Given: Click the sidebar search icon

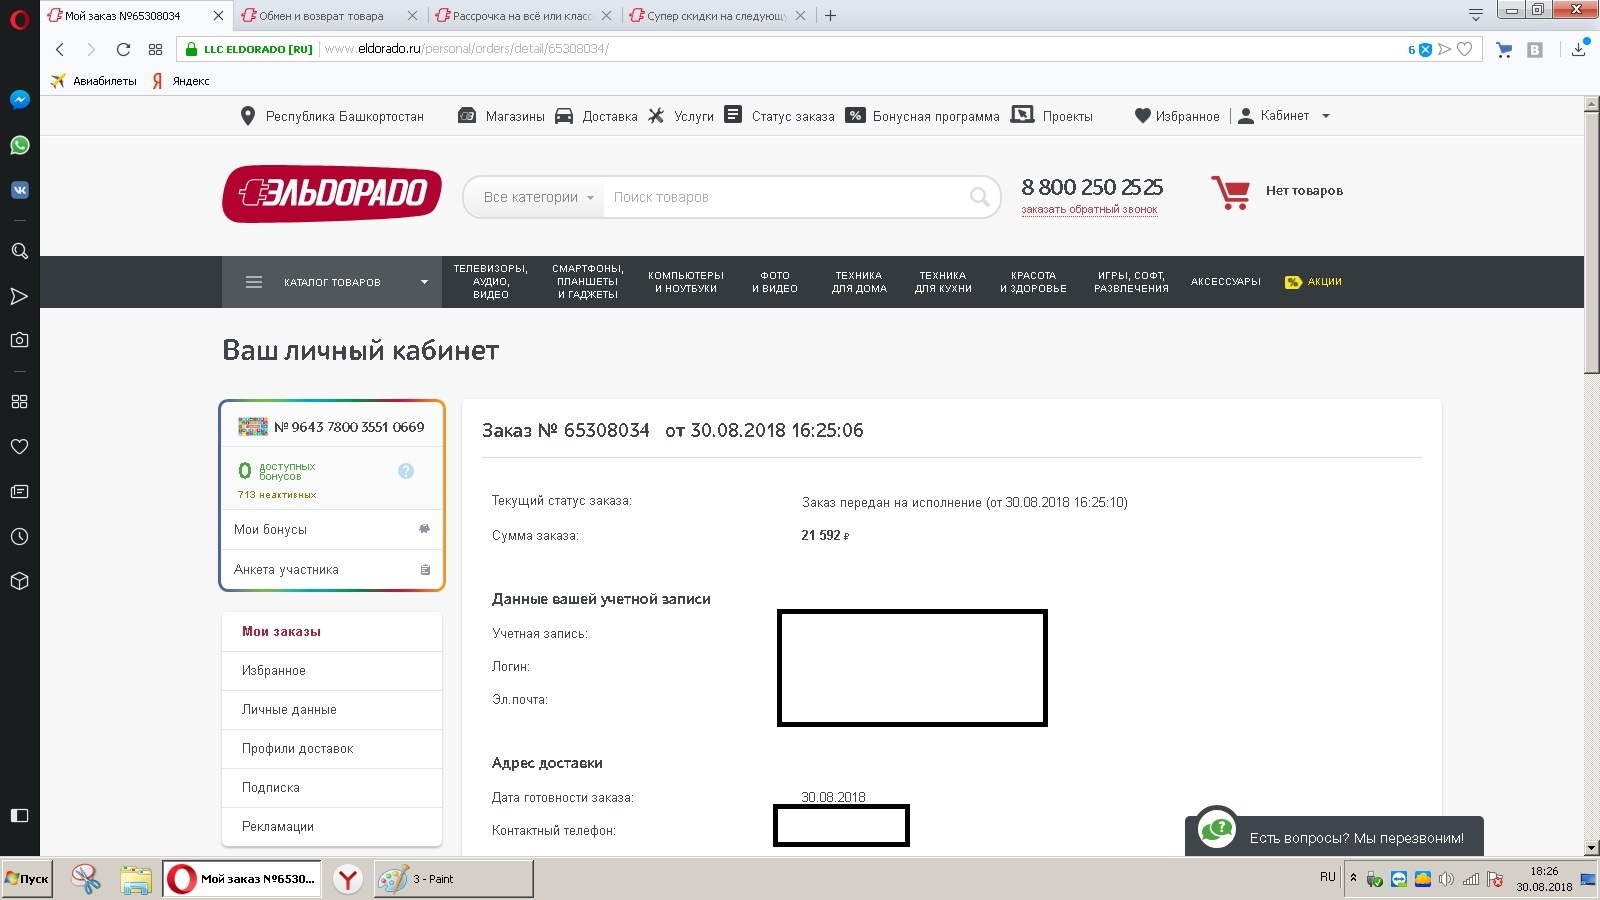Looking at the screenshot, I should pos(19,251).
